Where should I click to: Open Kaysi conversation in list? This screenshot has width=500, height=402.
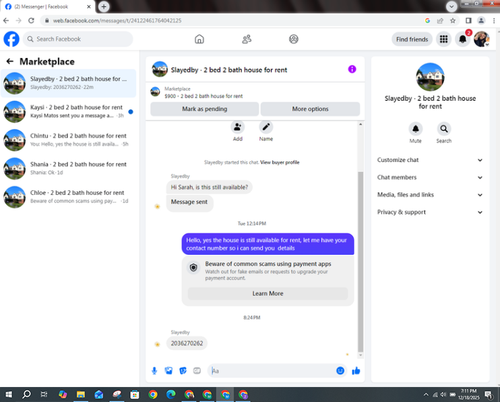pyautogui.click(x=68, y=111)
